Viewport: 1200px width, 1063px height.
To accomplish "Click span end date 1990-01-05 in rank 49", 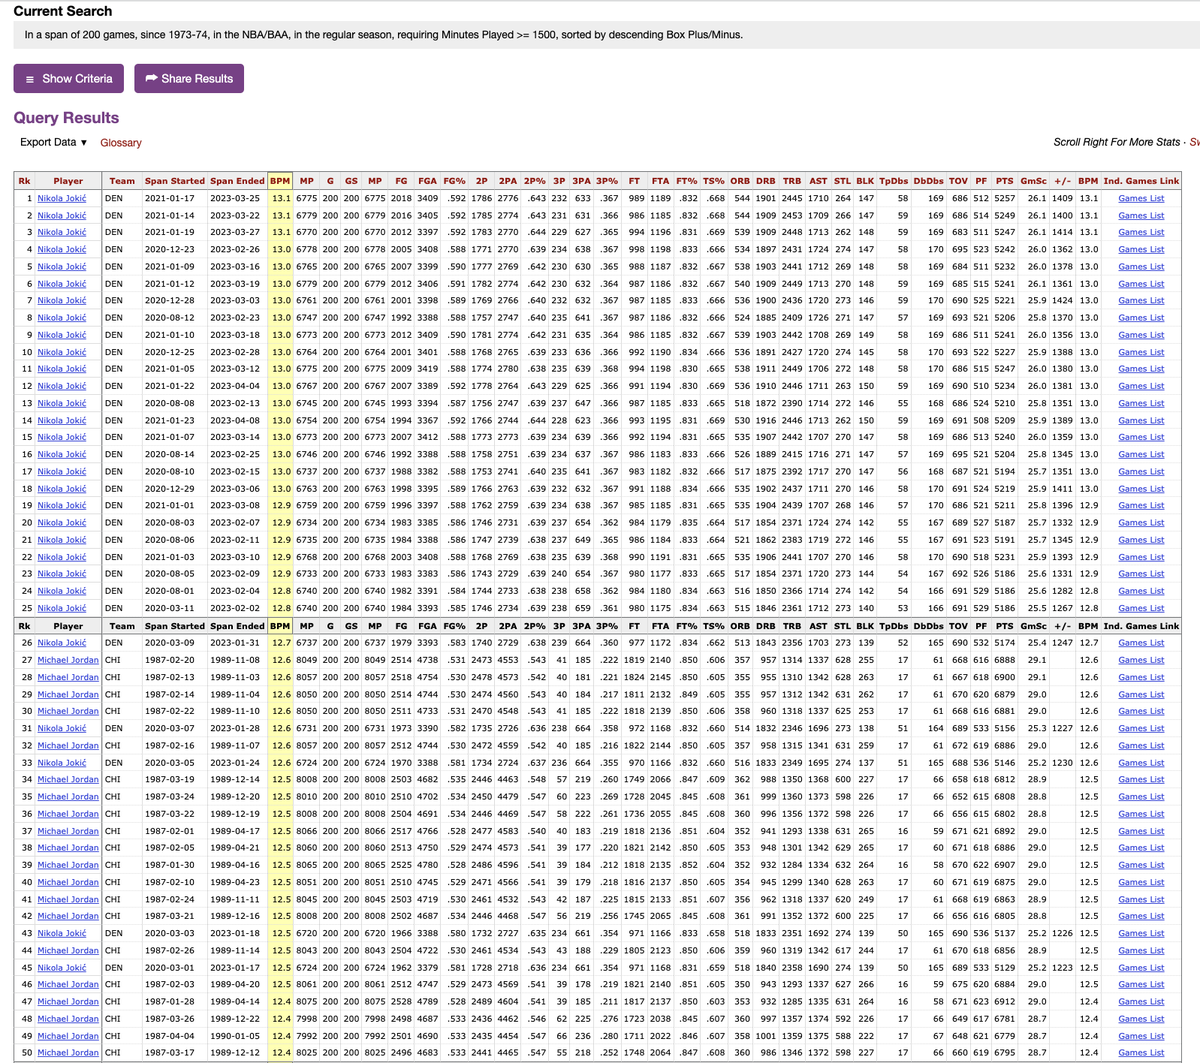I will click(235, 1036).
